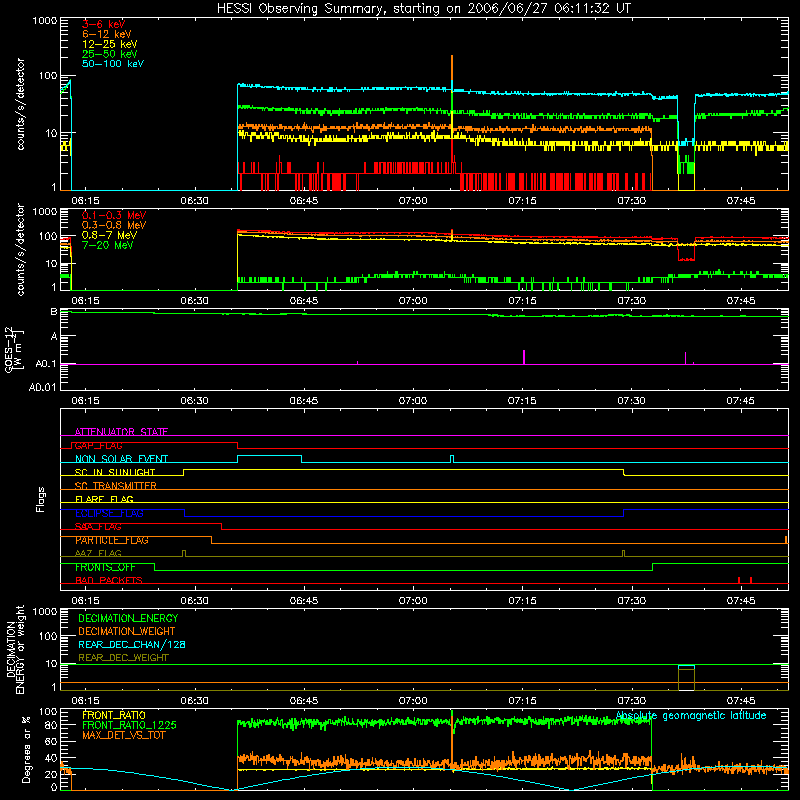
Task: Click the cyan REAR_DEC_CHAN step near 07:37
Action: [x=686, y=666]
